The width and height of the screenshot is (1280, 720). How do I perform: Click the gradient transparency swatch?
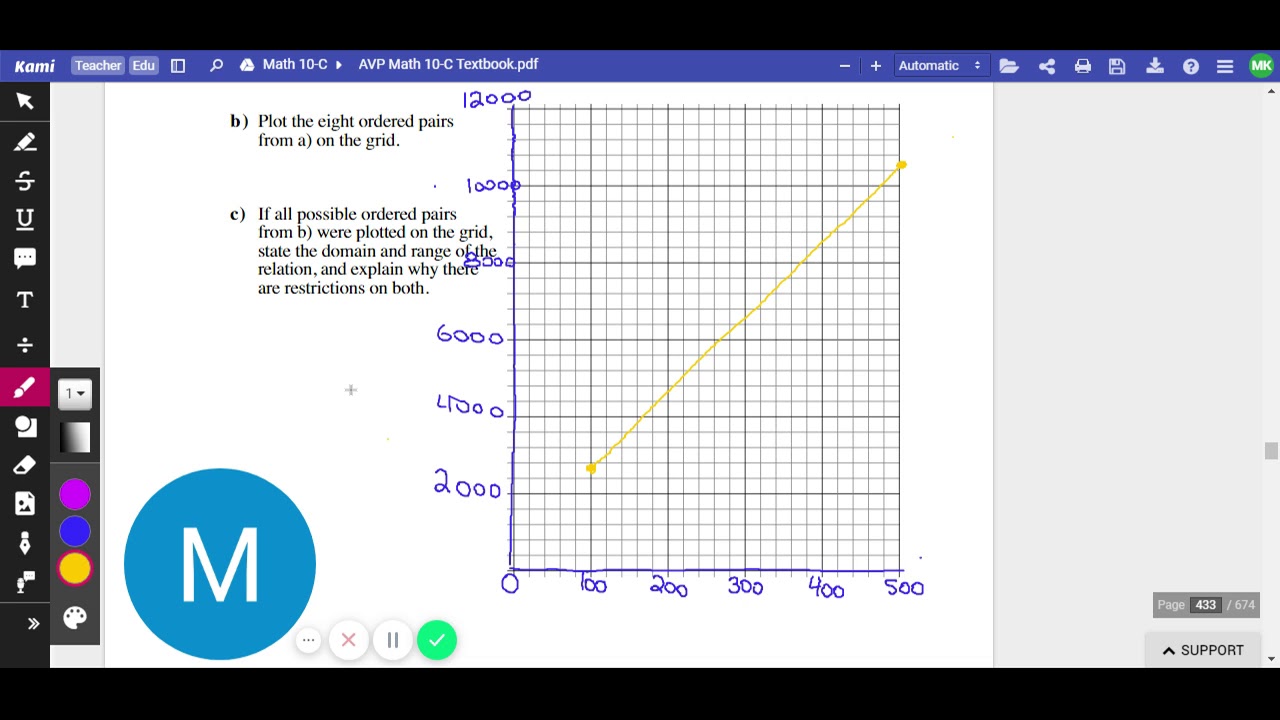tap(75, 437)
